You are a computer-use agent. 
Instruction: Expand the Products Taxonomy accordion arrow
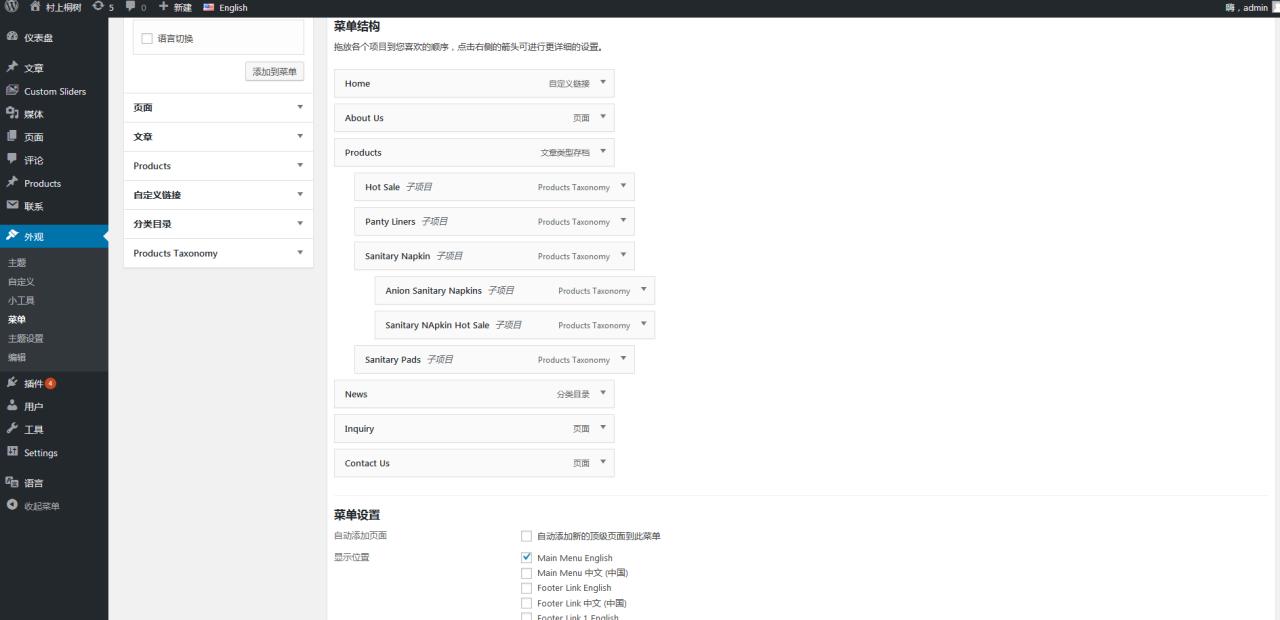point(300,252)
